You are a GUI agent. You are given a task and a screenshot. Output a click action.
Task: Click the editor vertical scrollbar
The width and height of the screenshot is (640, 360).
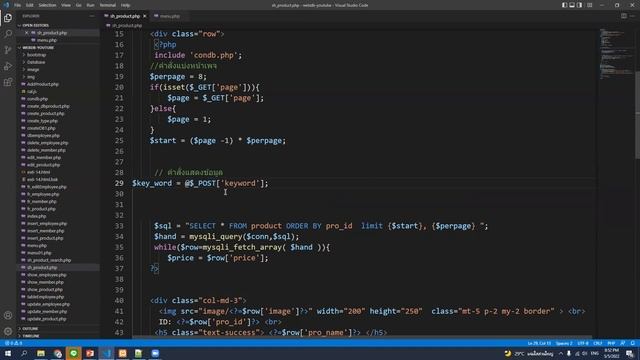(x=638, y=114)
